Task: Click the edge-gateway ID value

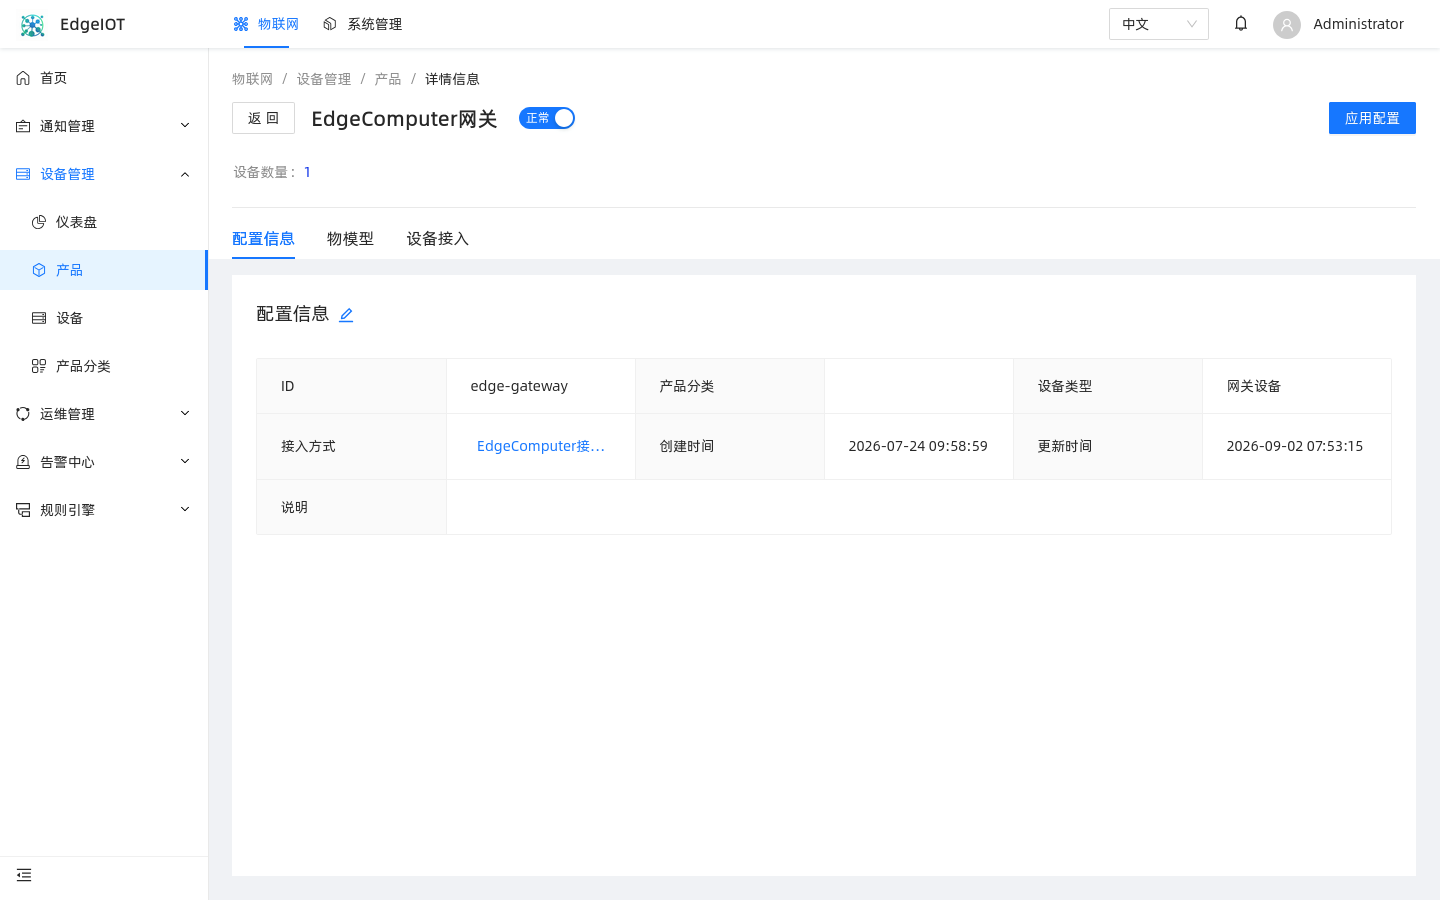Action: 519,386
